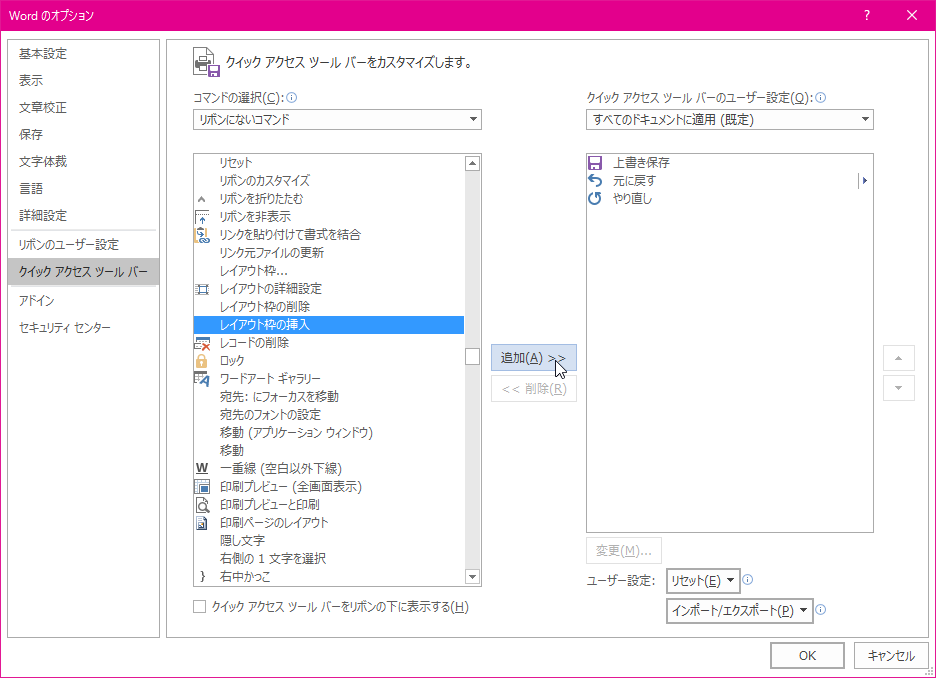Image resolution: width=936 pixels, height=678 pixels.
Task: Click the やり直し redo icon
Action: [595, 198]
